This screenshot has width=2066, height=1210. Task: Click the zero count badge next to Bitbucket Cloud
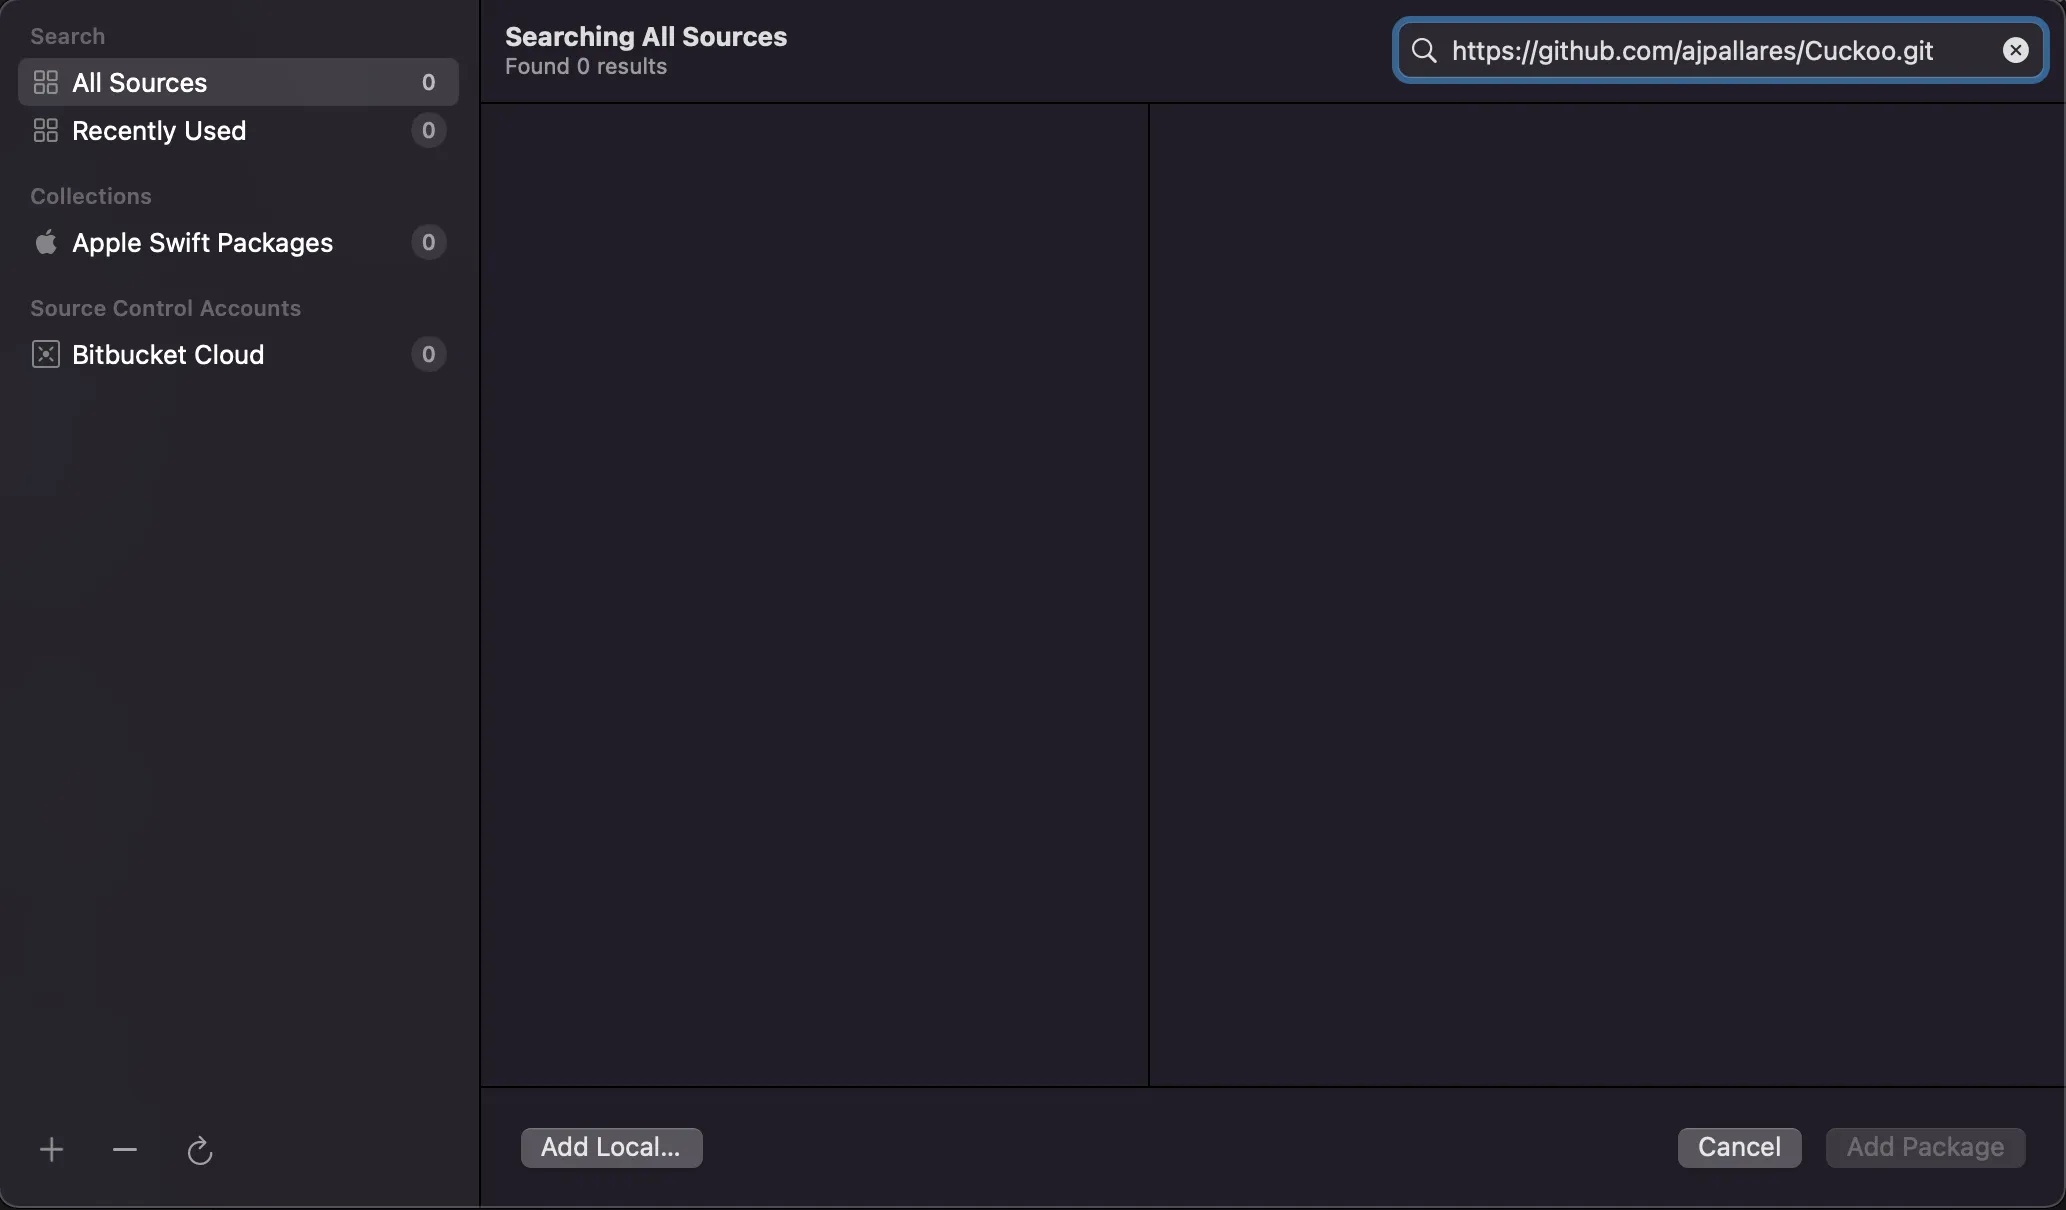click(428, 355)
